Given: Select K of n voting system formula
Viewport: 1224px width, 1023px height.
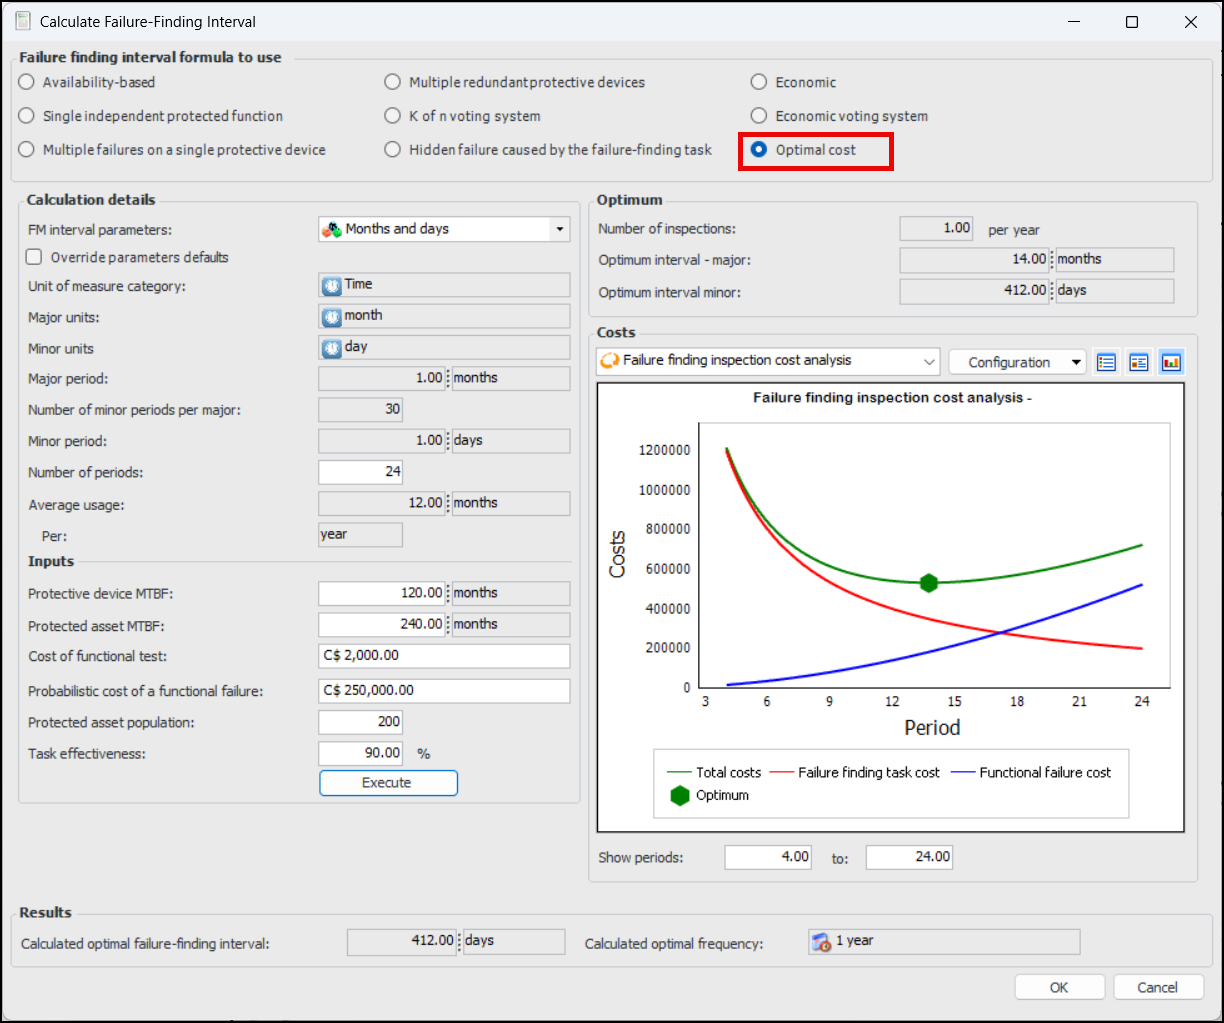Looking at the screenshot, I should pyautogui.click(x=393, y=116).
